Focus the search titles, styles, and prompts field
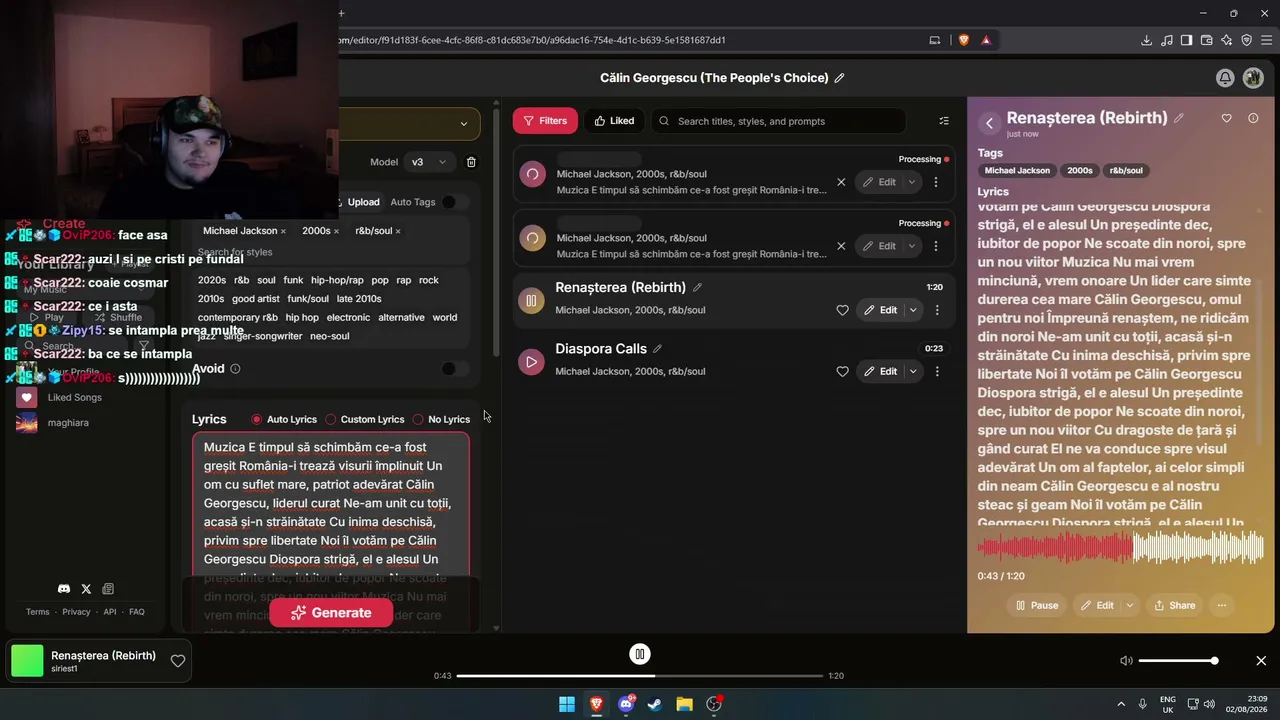This screenshot has height=720, width=1280. pos(779,121)
